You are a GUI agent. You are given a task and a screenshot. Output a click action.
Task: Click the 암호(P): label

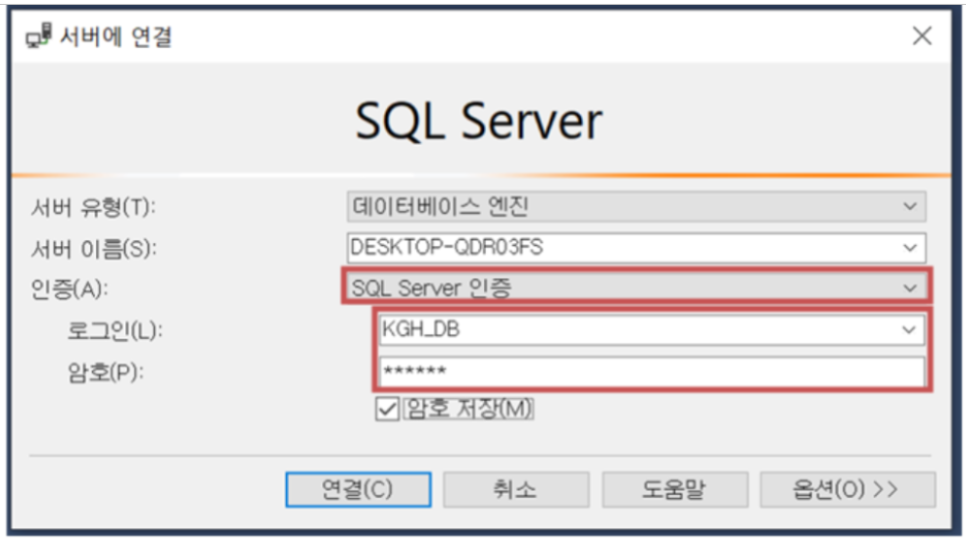click(105, 372)
